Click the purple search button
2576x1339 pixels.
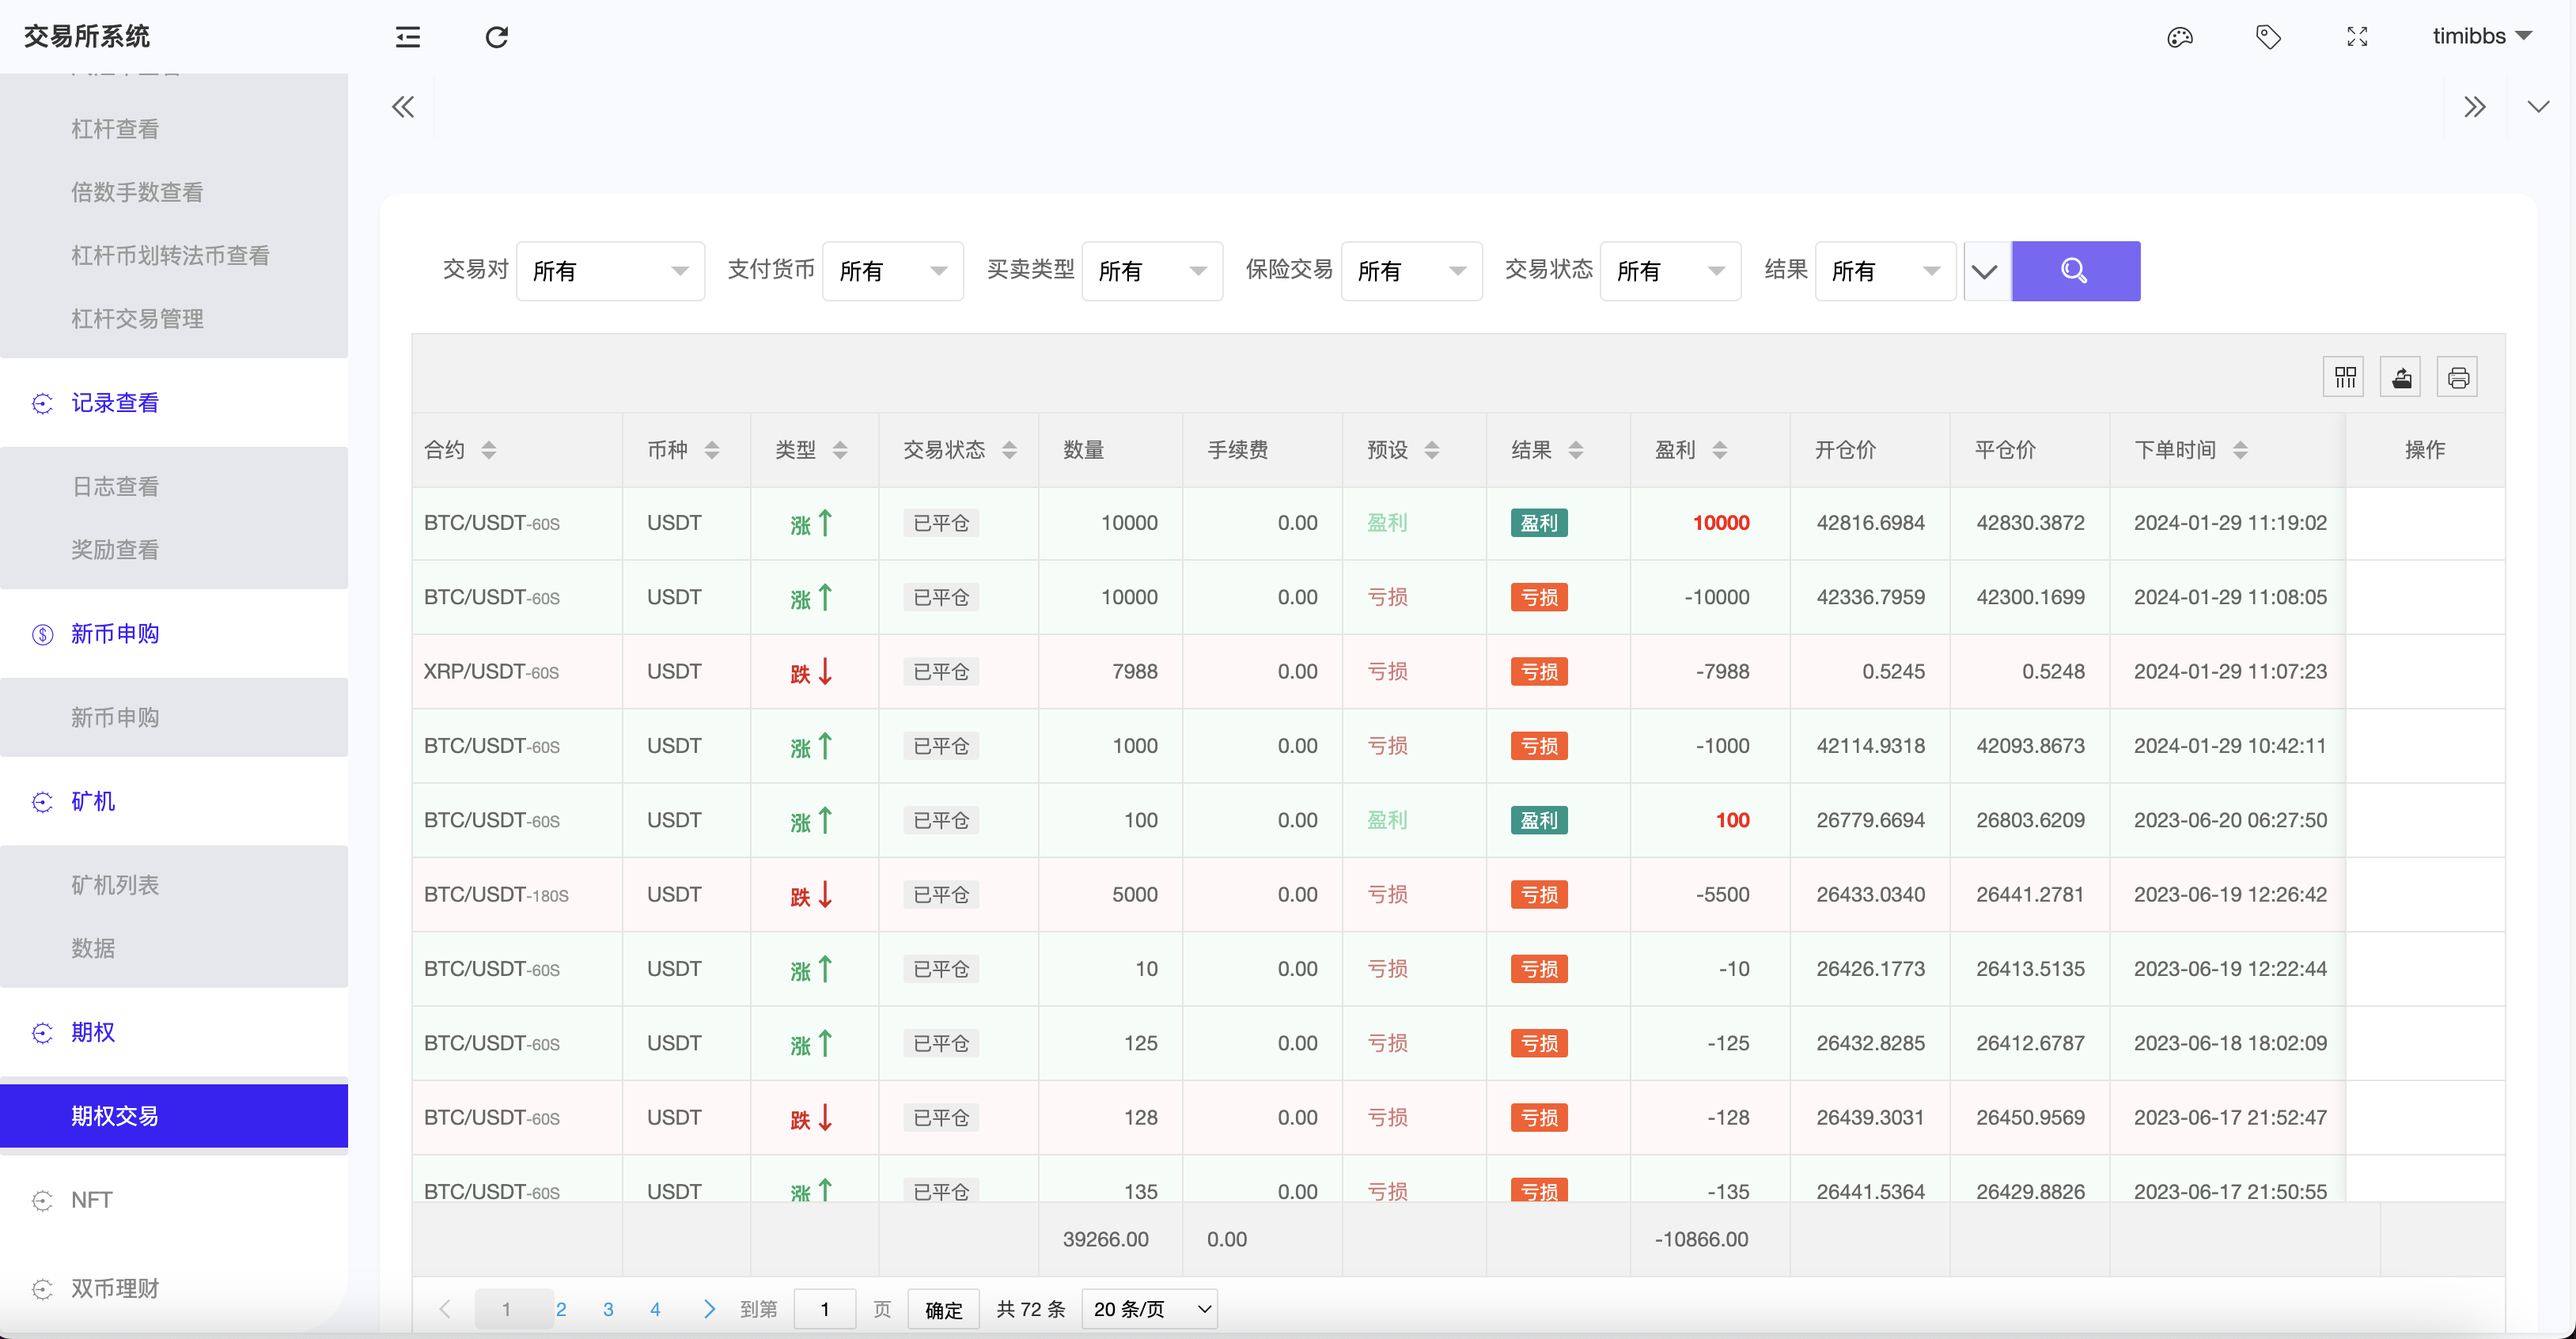(2076, 270)
